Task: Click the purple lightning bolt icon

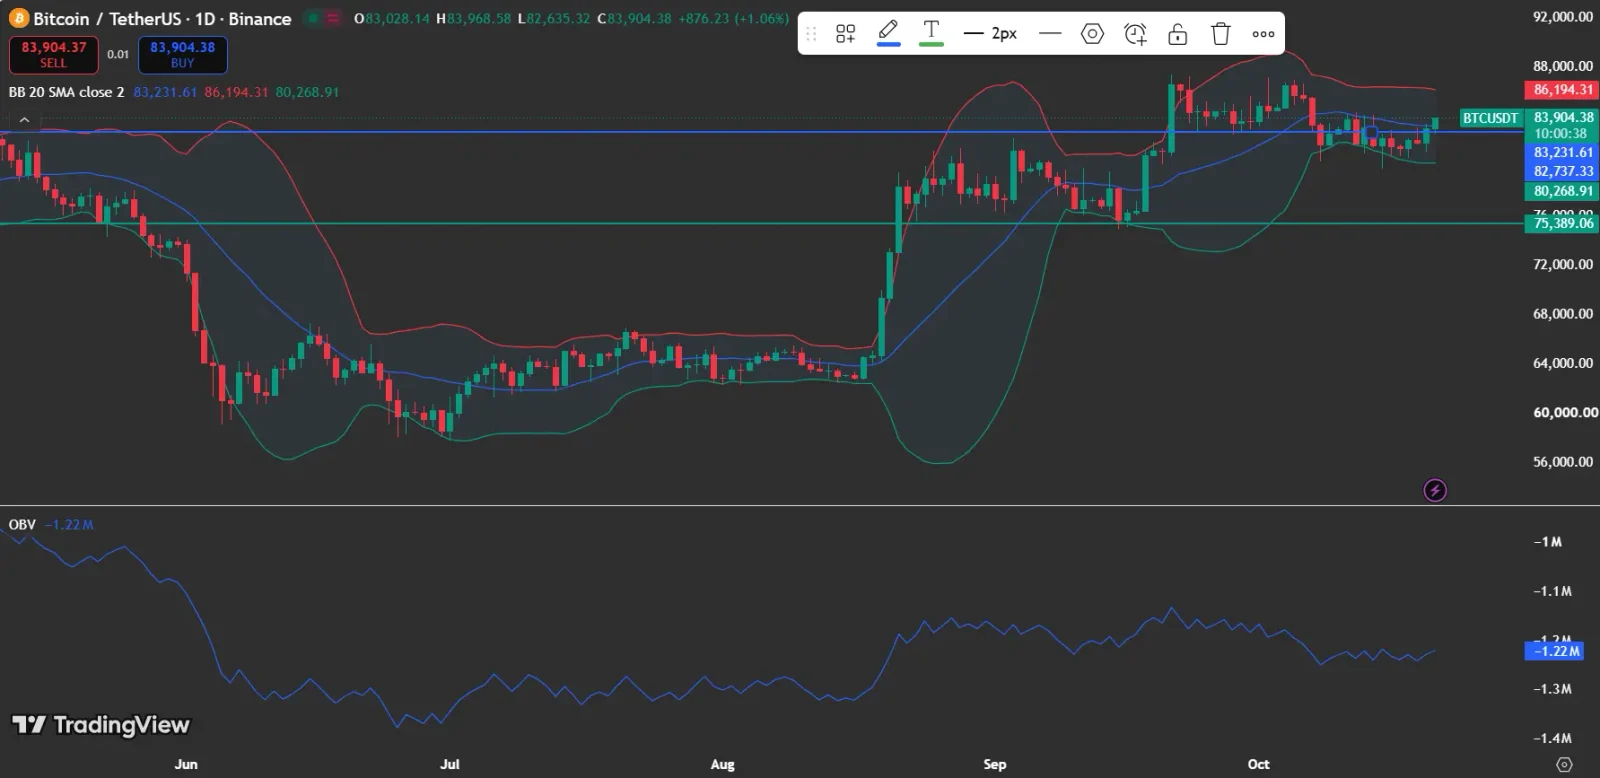Action: point(1435,490)
